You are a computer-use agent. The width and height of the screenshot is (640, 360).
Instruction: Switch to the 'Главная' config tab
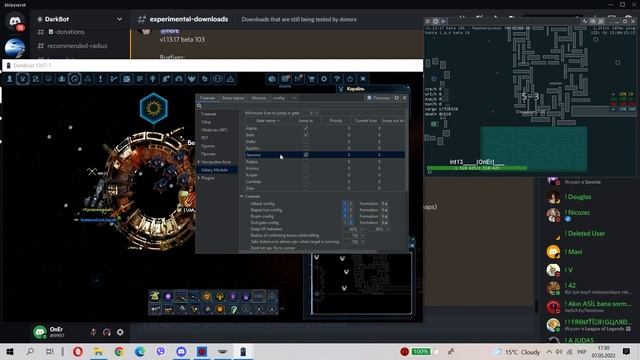[207, 98]
